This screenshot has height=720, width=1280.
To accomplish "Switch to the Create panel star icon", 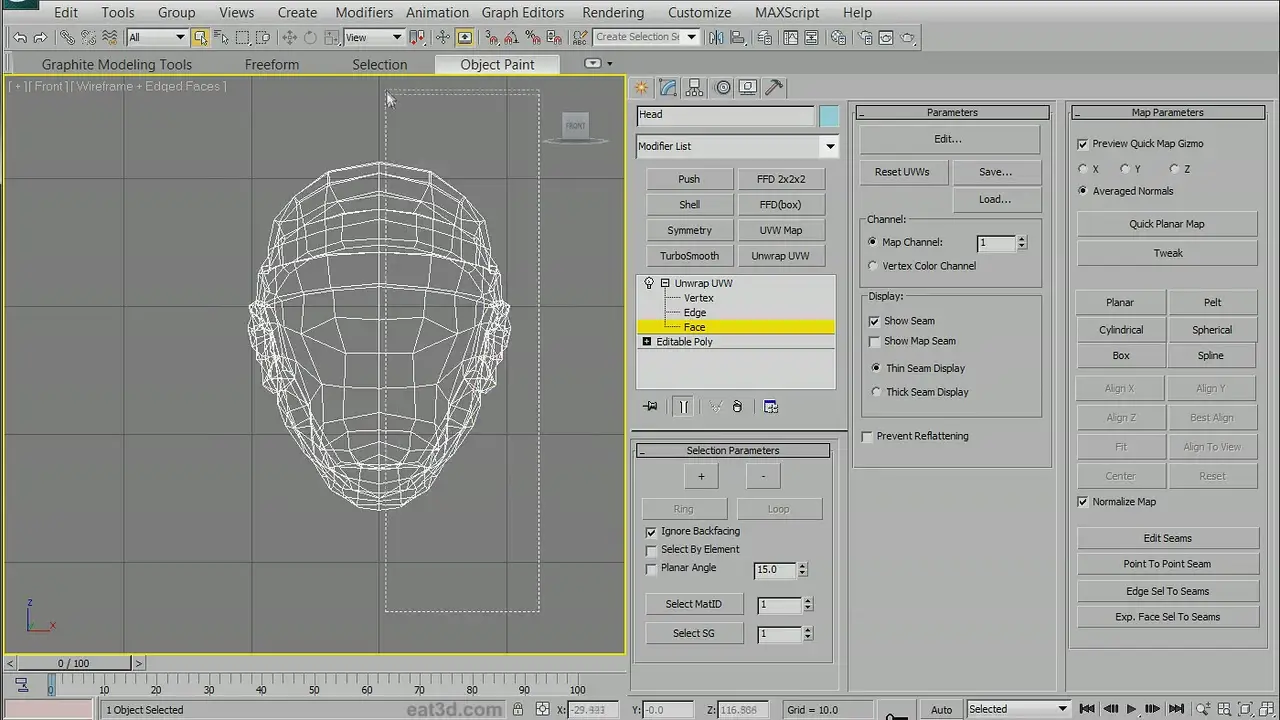I will tap(642, 88).
